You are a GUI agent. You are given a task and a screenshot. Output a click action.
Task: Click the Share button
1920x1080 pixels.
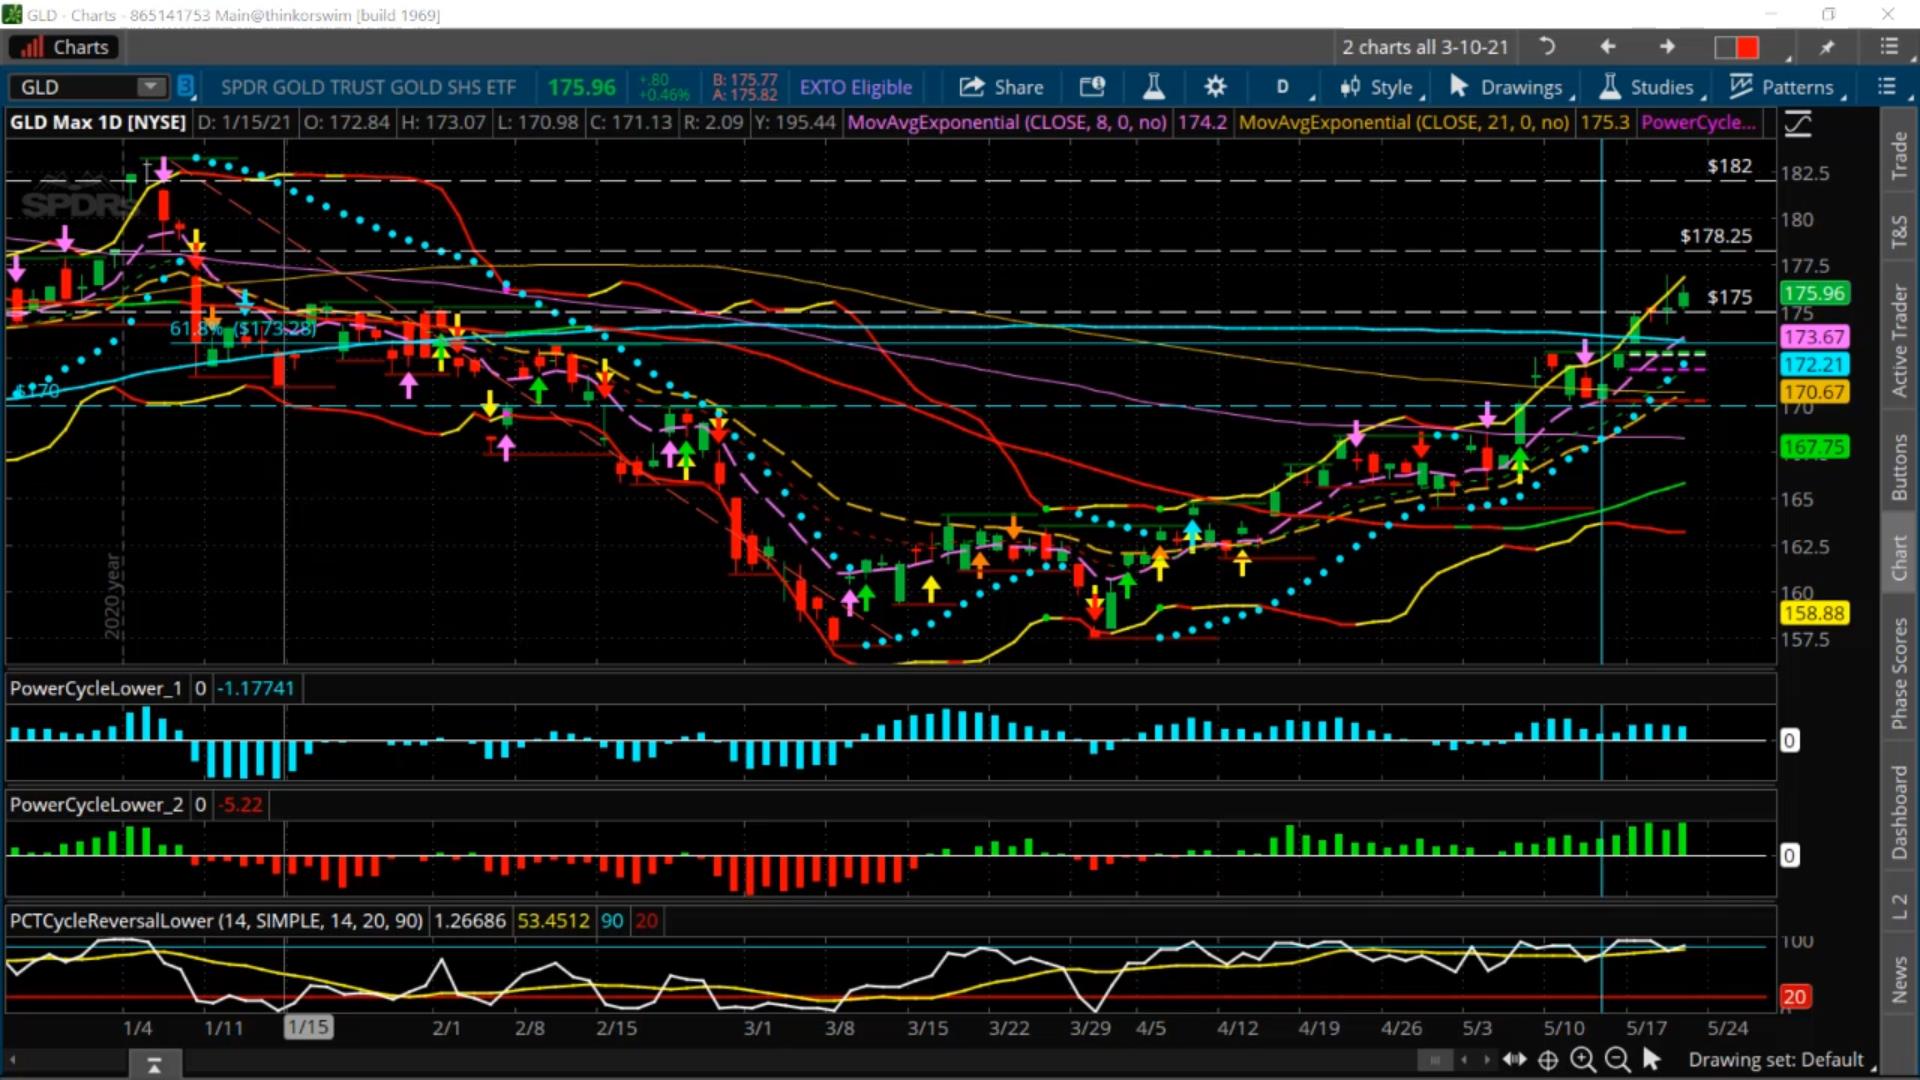coord(1002,87)
